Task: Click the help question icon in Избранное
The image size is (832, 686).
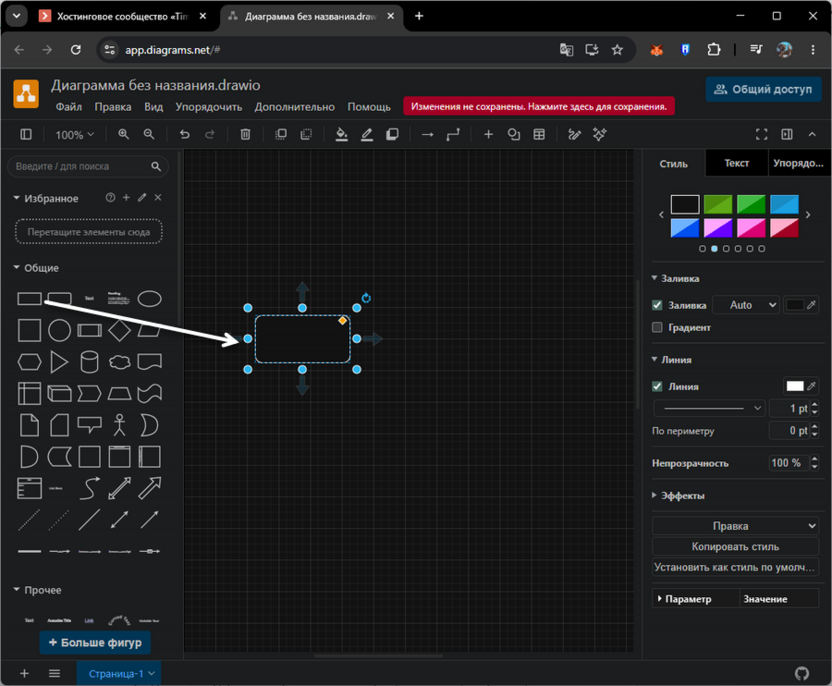Action: point(110,197)
